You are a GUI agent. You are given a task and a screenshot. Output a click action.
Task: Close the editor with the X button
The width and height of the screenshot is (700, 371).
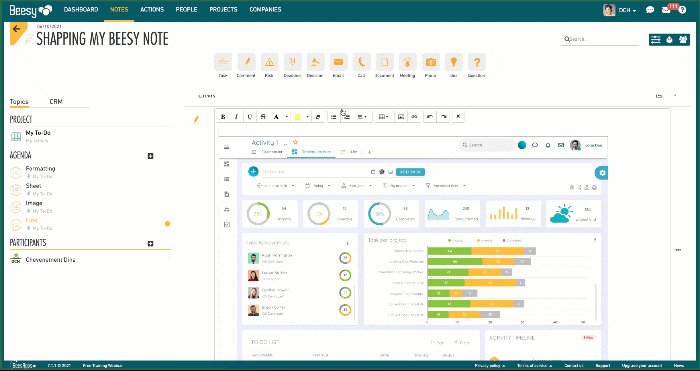coord(458,117)
